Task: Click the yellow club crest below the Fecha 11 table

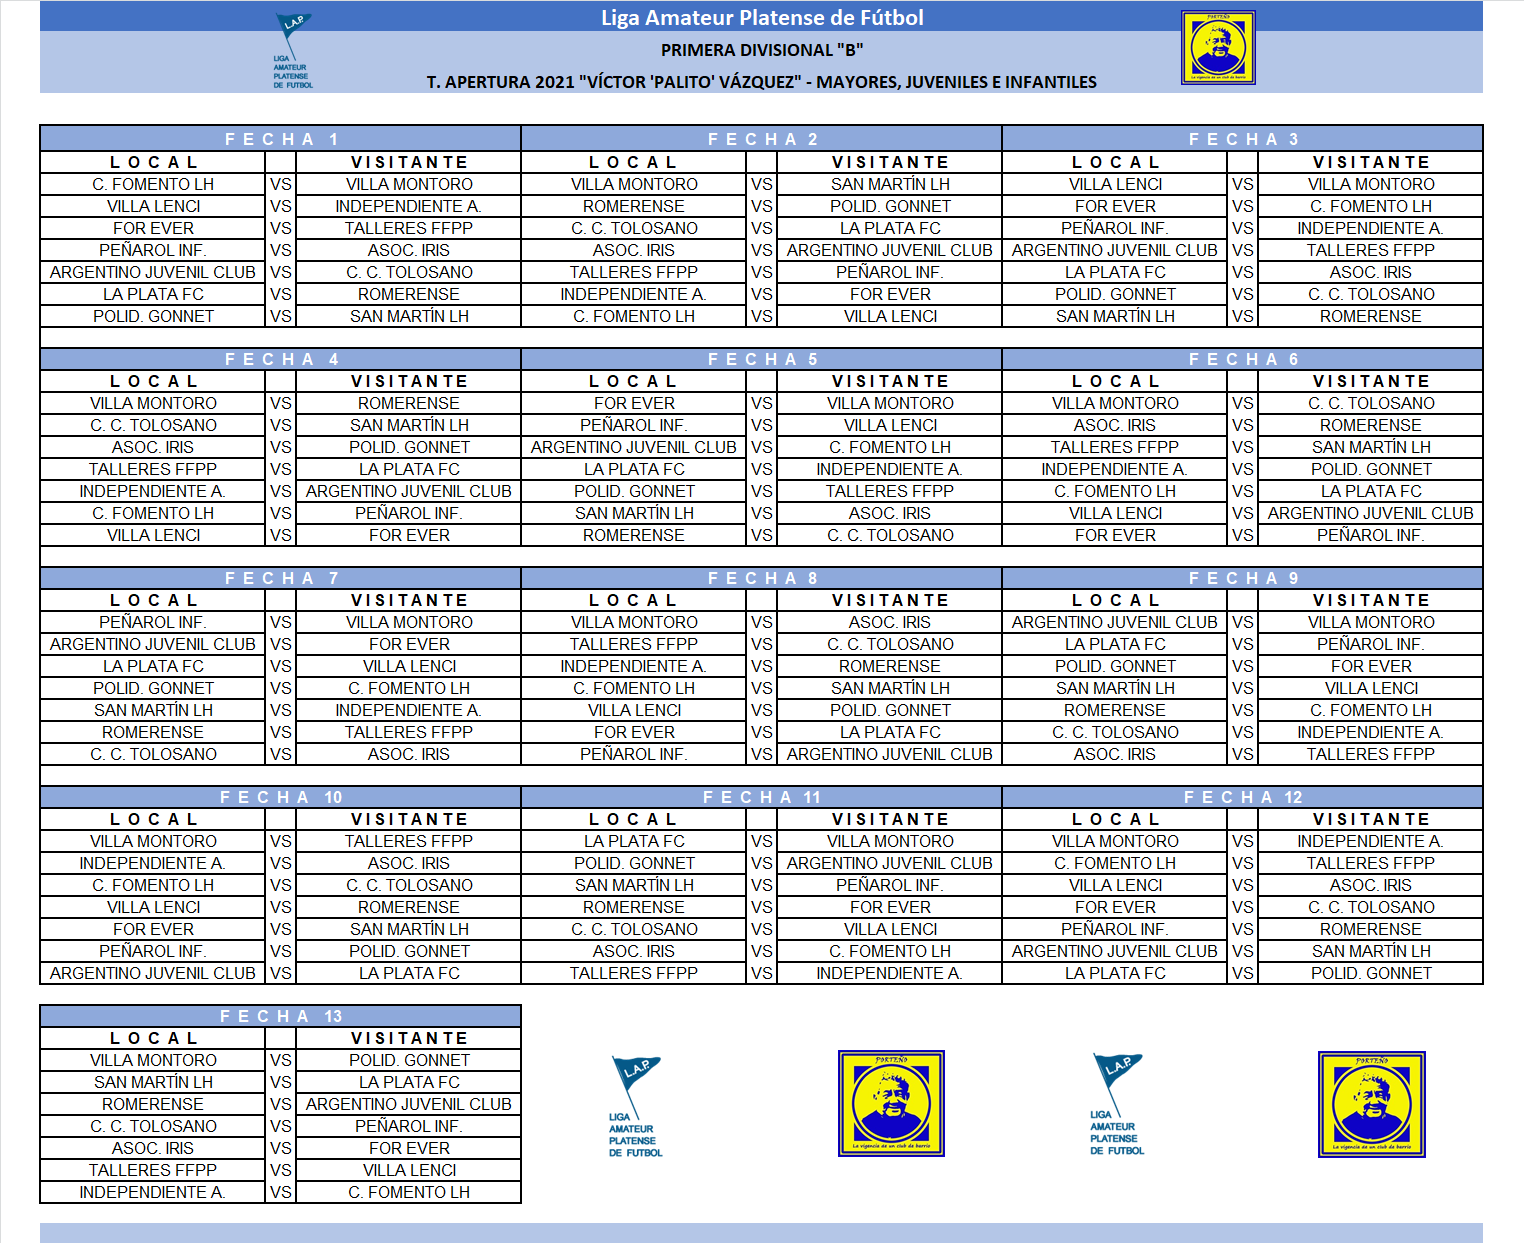Action: click(891, 1103)
